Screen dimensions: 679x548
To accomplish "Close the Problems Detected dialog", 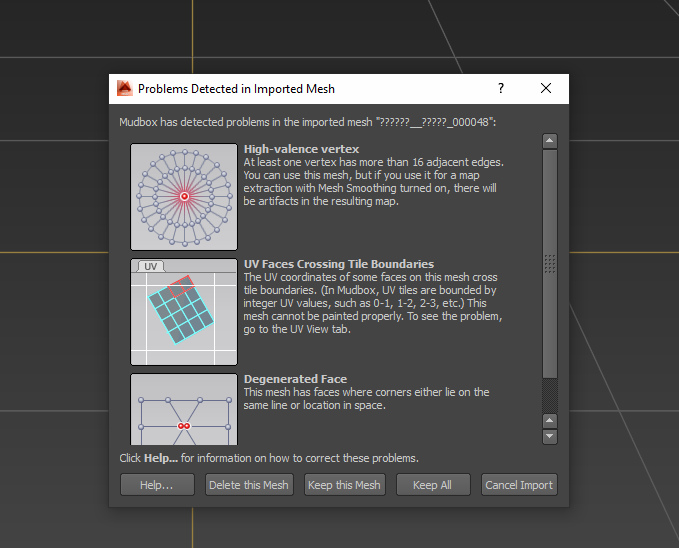I will tap(546, 88).
